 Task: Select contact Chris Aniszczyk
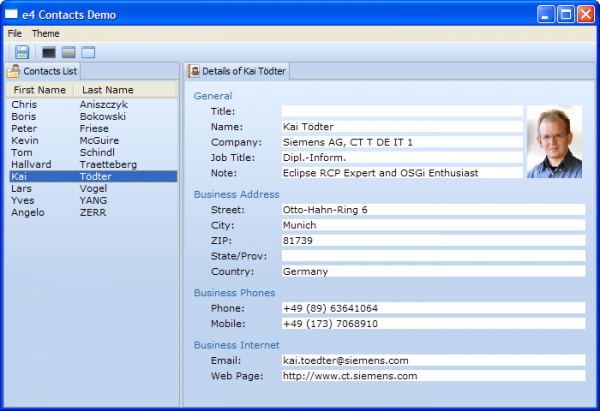tap(93, 104)
